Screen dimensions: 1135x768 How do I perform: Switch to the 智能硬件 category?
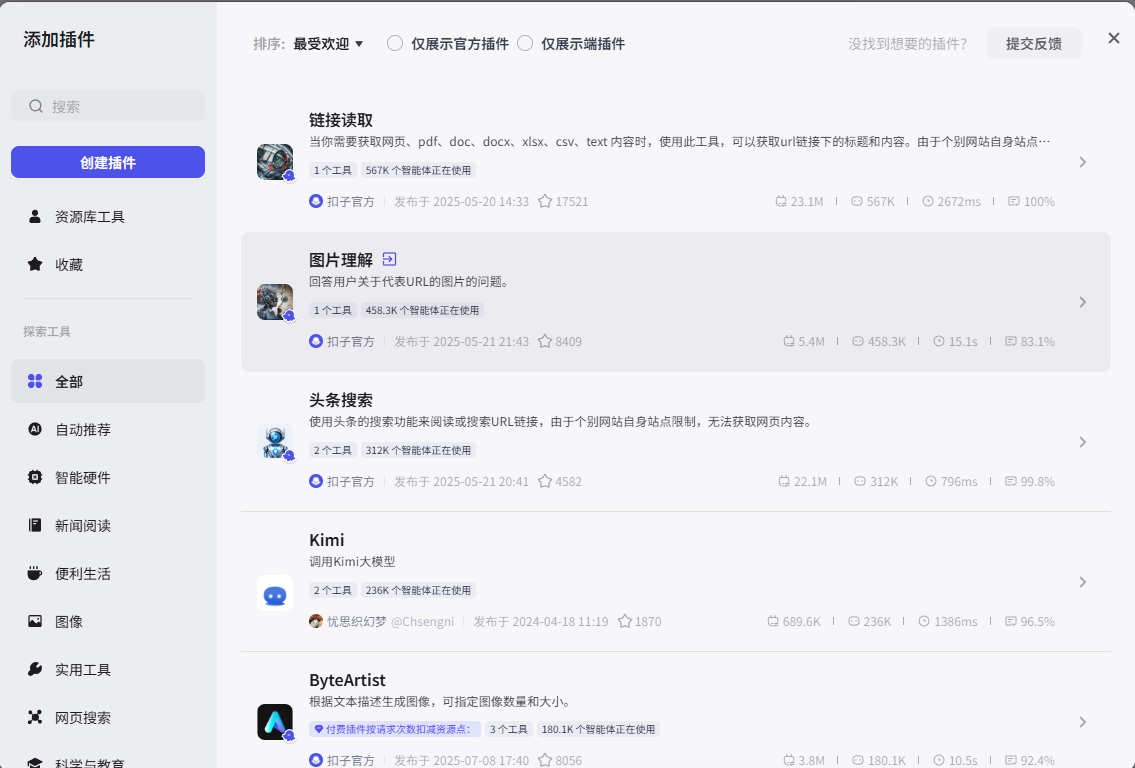click(x=108, y=477)
